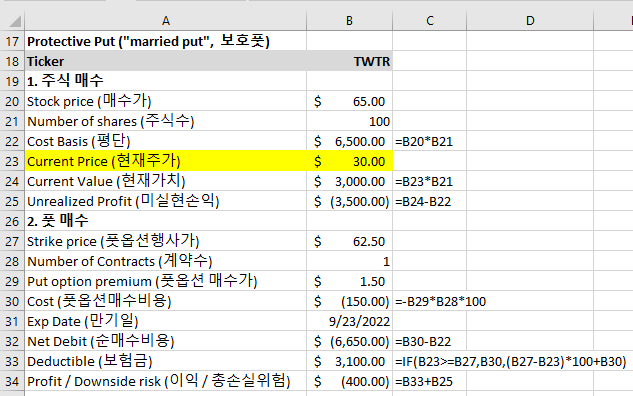Image resolution: width=633 pixels, height=396 pixels.
Task: Click the Profit / Downside risk label cell
Action: (166, 381)
